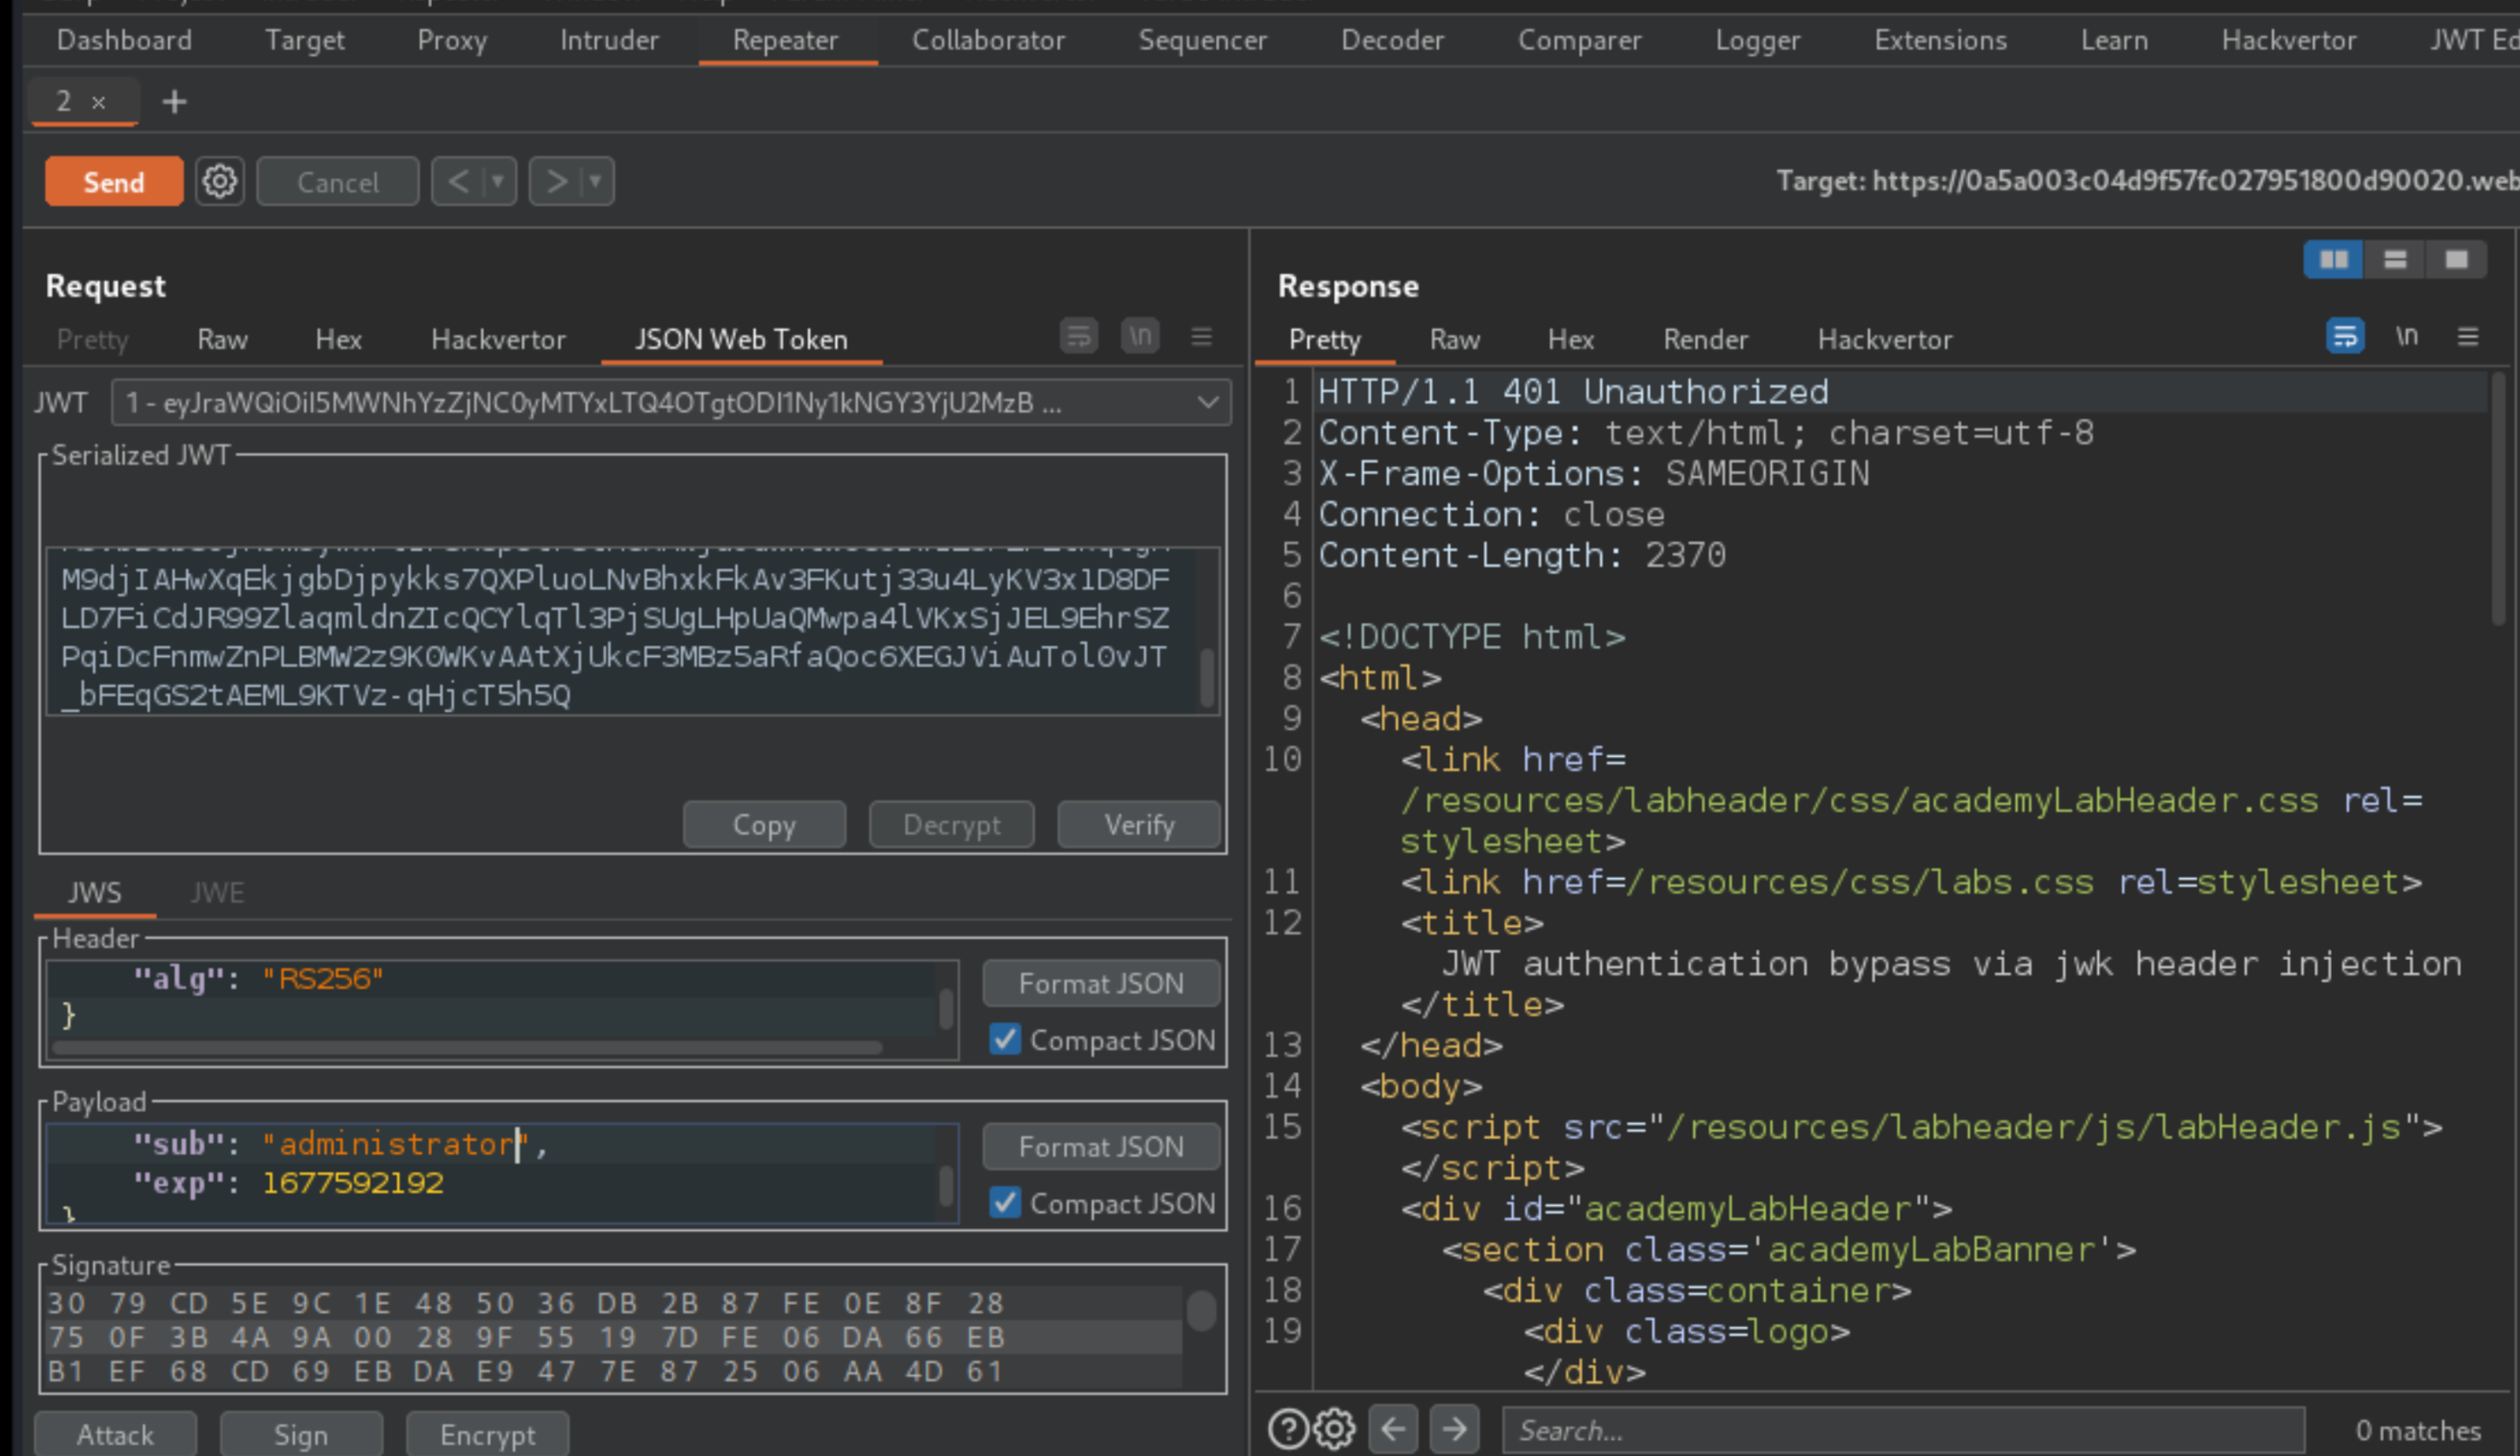Toggle response word wrap icon
This screenshot has width=2520, height=1456.
click(x=2345, y=336)
